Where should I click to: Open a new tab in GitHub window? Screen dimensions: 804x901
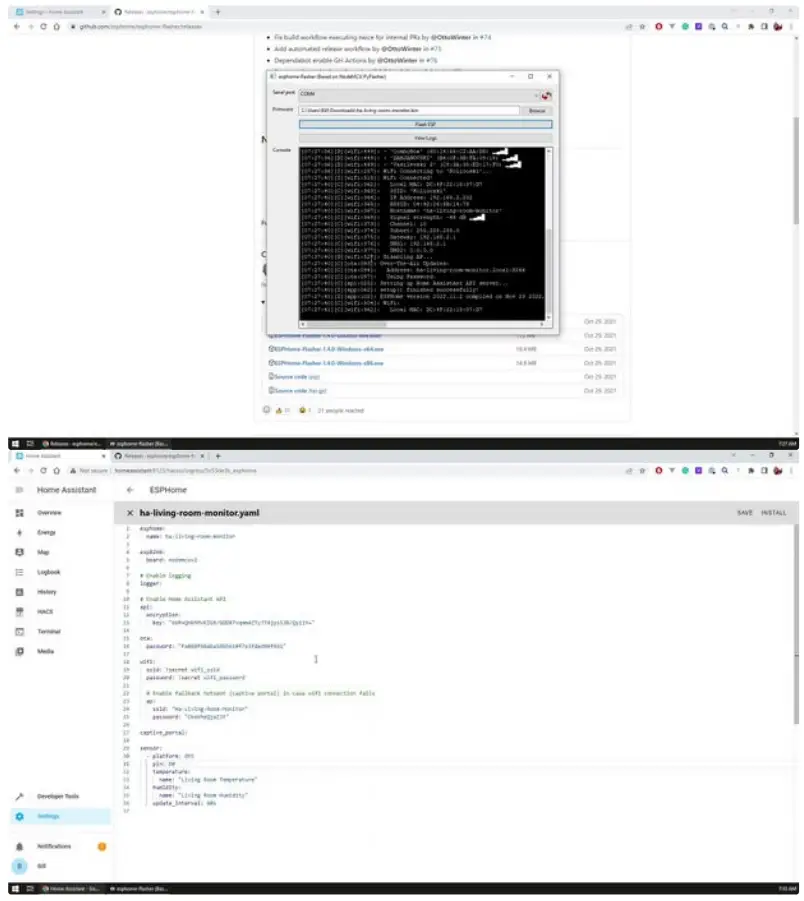[x=218, y=12]
